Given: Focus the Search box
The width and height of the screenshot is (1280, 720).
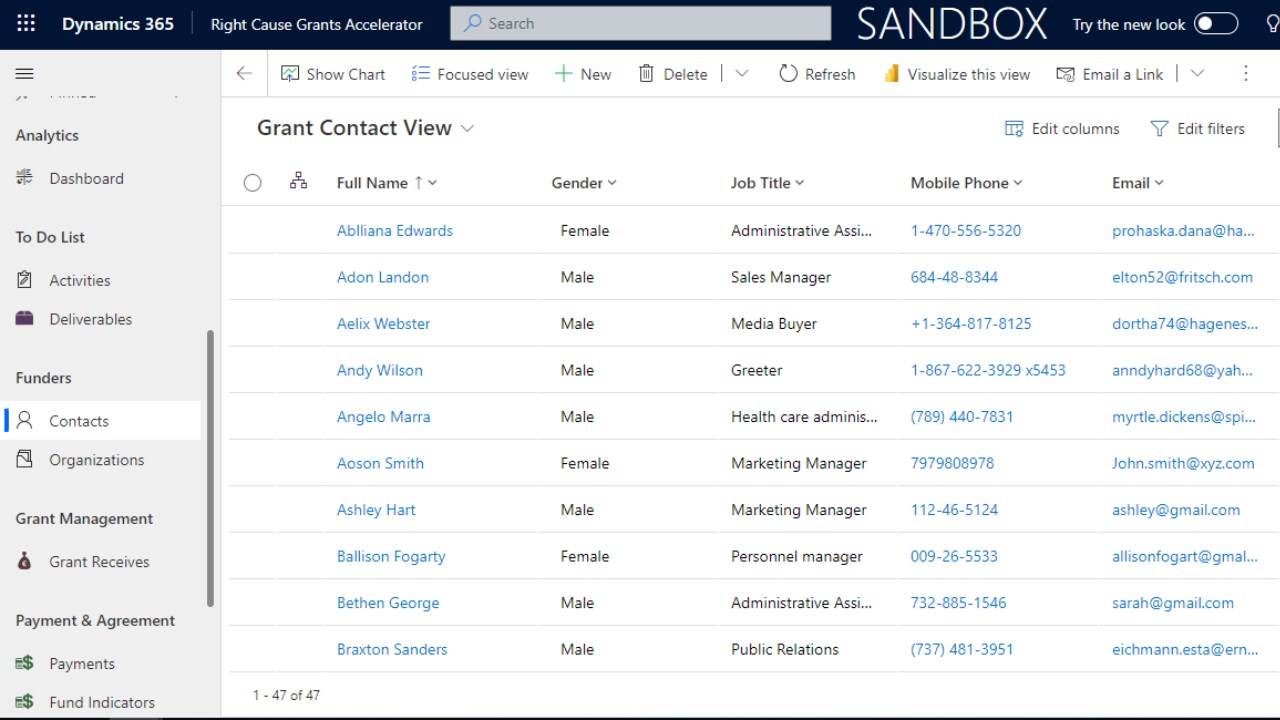Looking at the screenshot, I should tap(641, 23).
